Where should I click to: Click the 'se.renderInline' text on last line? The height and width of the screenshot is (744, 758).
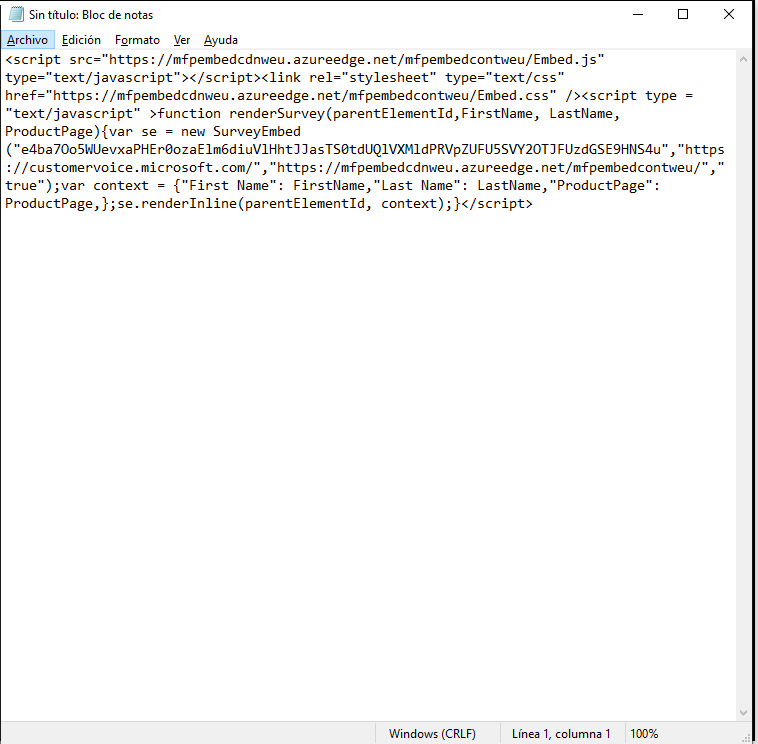tap(177, 204)
